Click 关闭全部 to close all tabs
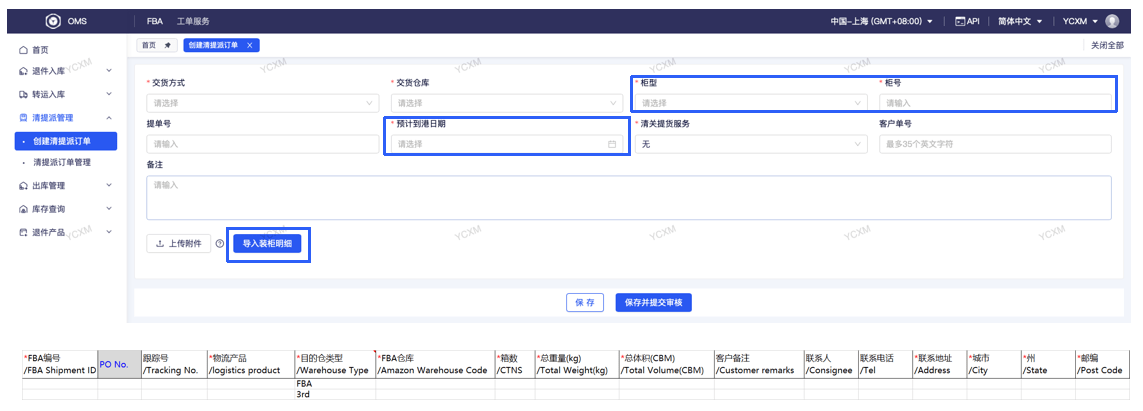Screen dimensions: 1143x411 (1107, 45)
